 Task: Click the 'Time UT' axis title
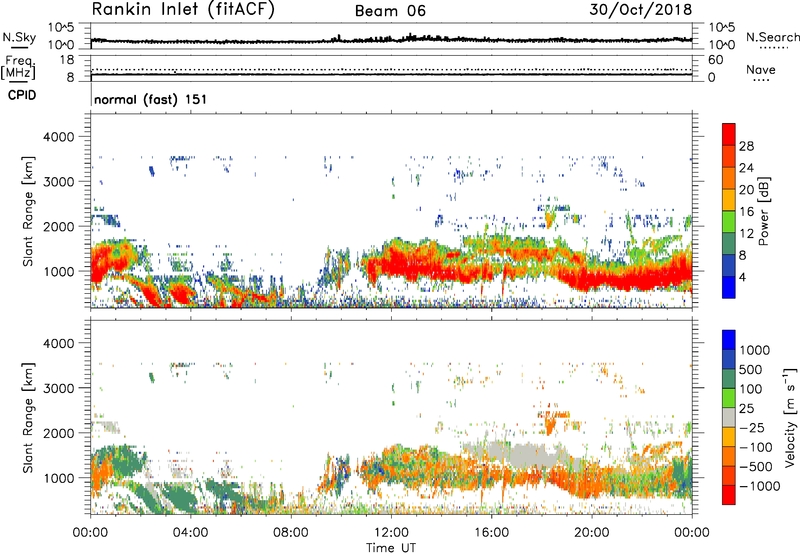click(x=391, y=547)
